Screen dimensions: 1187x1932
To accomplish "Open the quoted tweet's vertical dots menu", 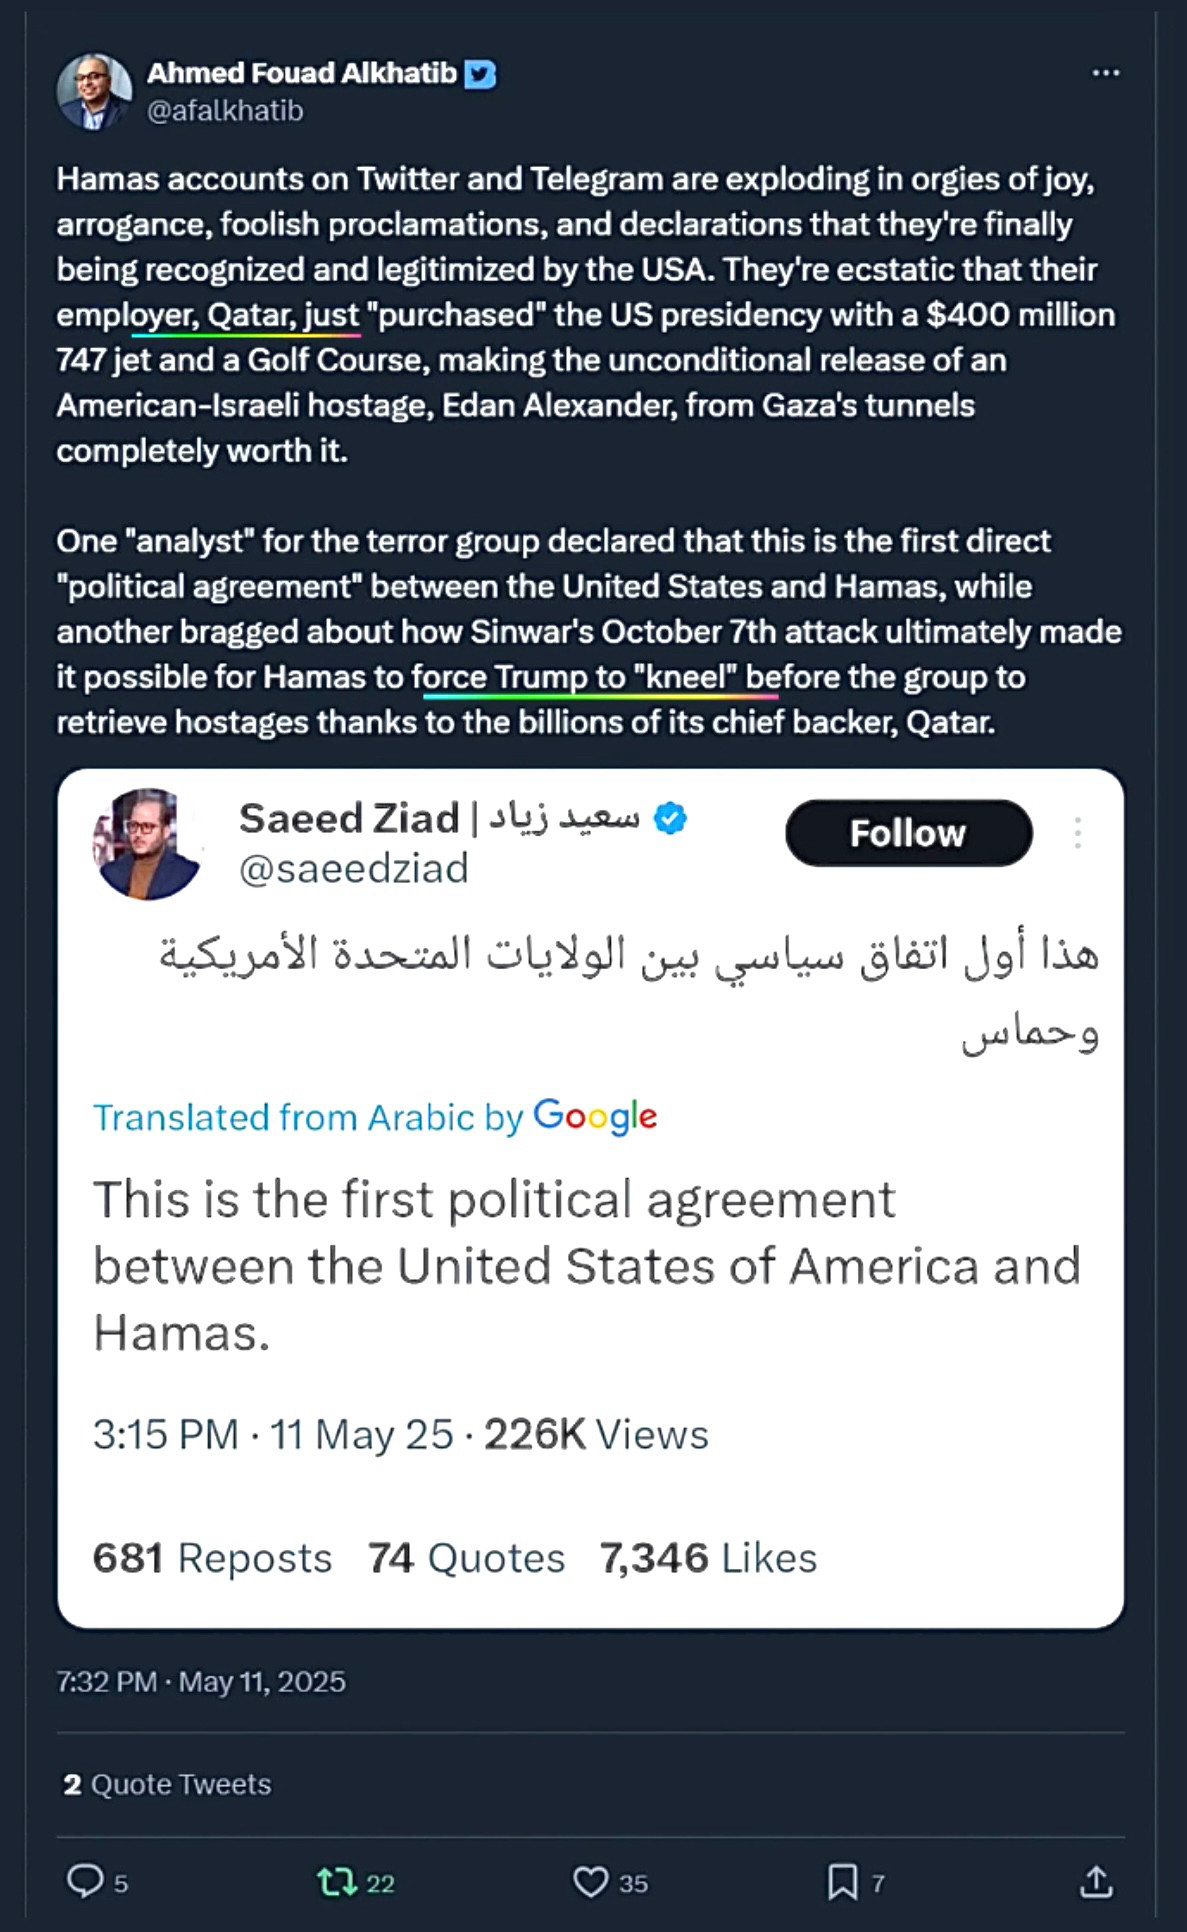I will coord(1077,833).
